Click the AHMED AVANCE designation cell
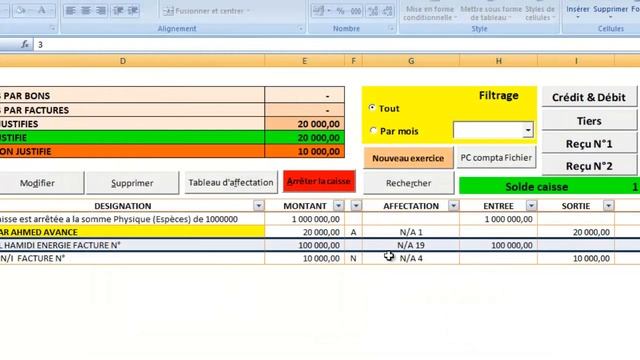 pyautogui.click(x=132, y=232)
